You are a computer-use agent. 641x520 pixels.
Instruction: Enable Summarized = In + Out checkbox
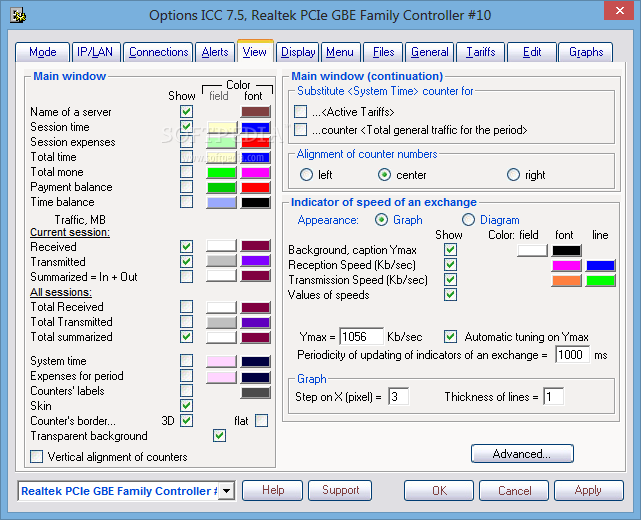(186, 276)
